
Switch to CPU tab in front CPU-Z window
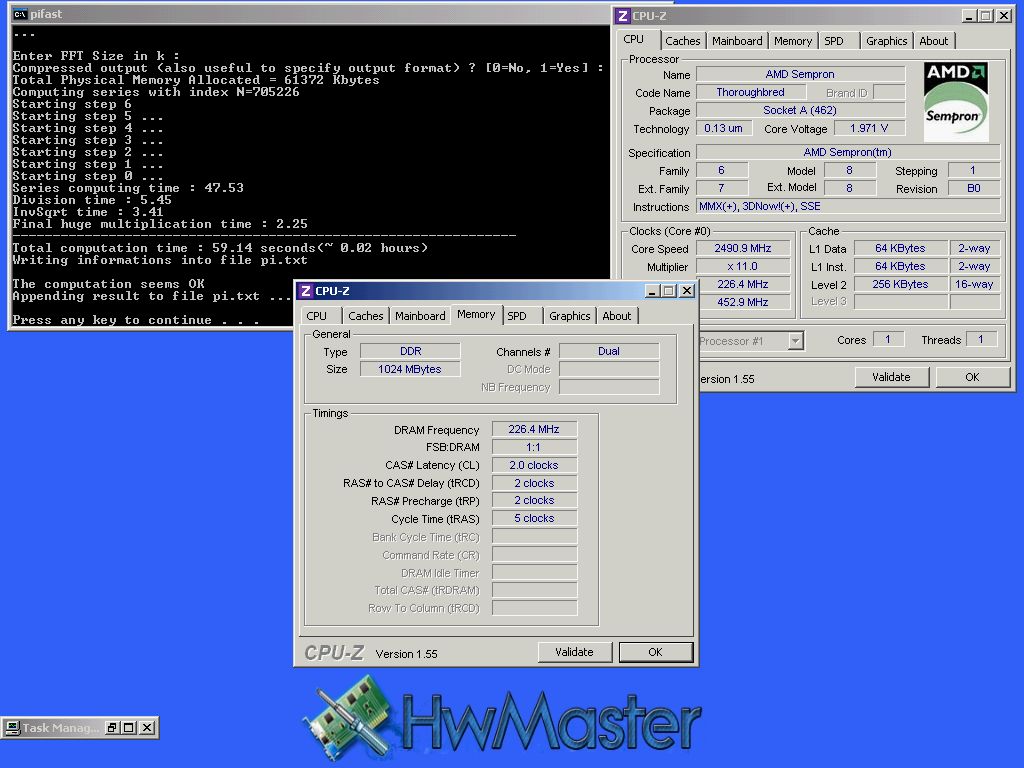pos(317,316)
